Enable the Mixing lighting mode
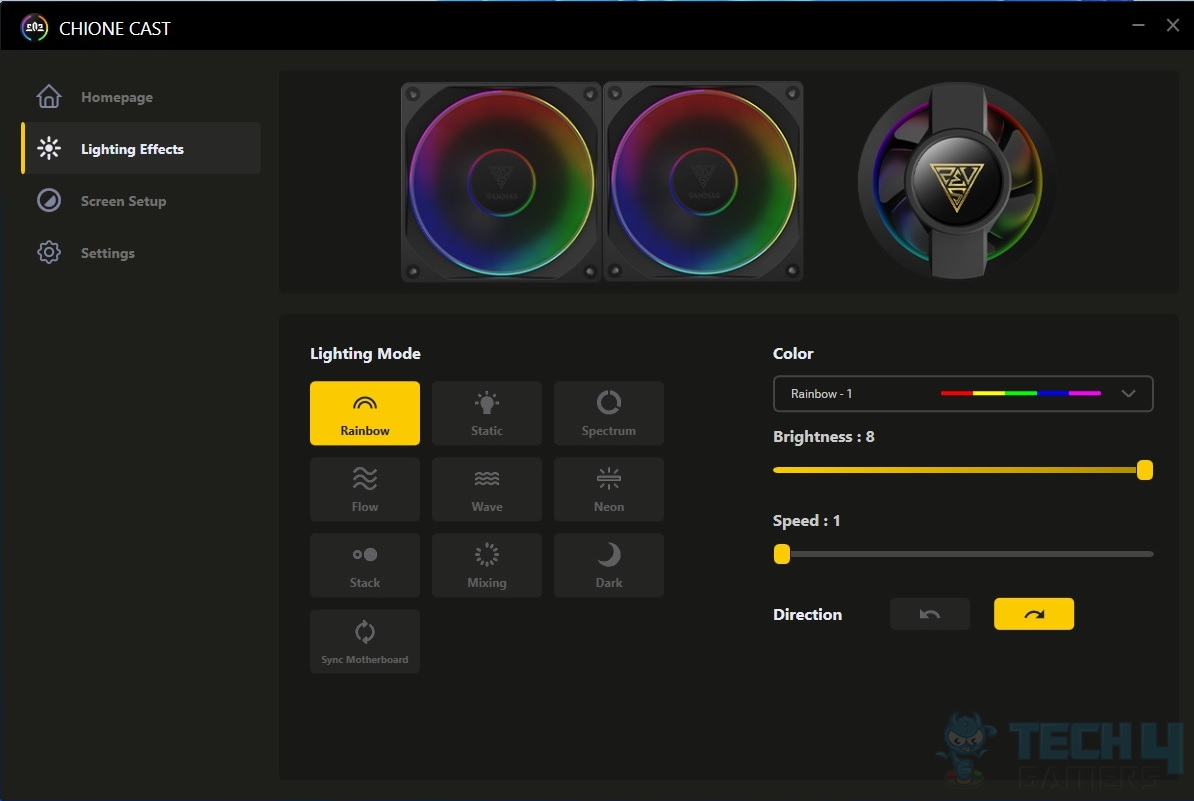 487,566
